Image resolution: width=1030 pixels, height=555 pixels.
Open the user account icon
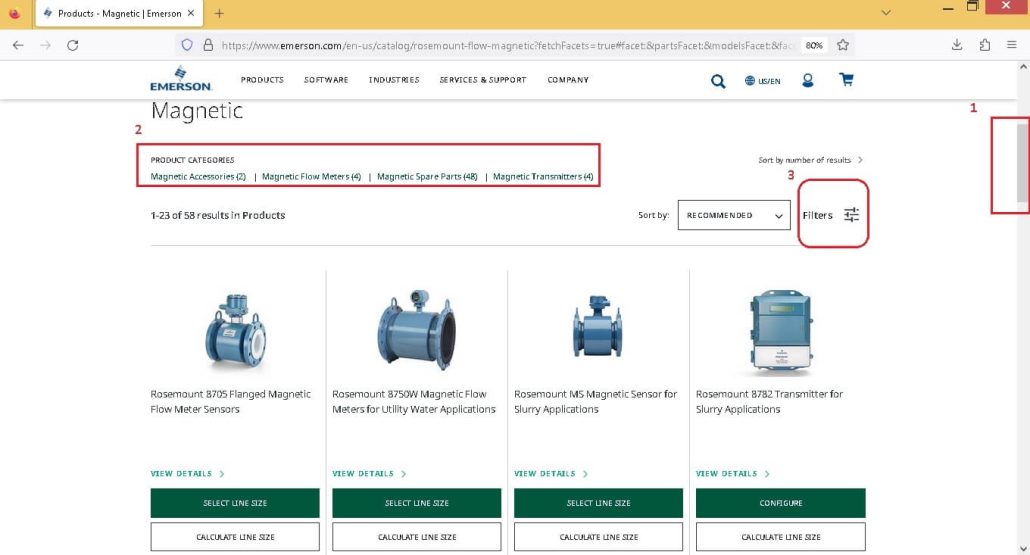pyautogui.click(x=807, y=80)
